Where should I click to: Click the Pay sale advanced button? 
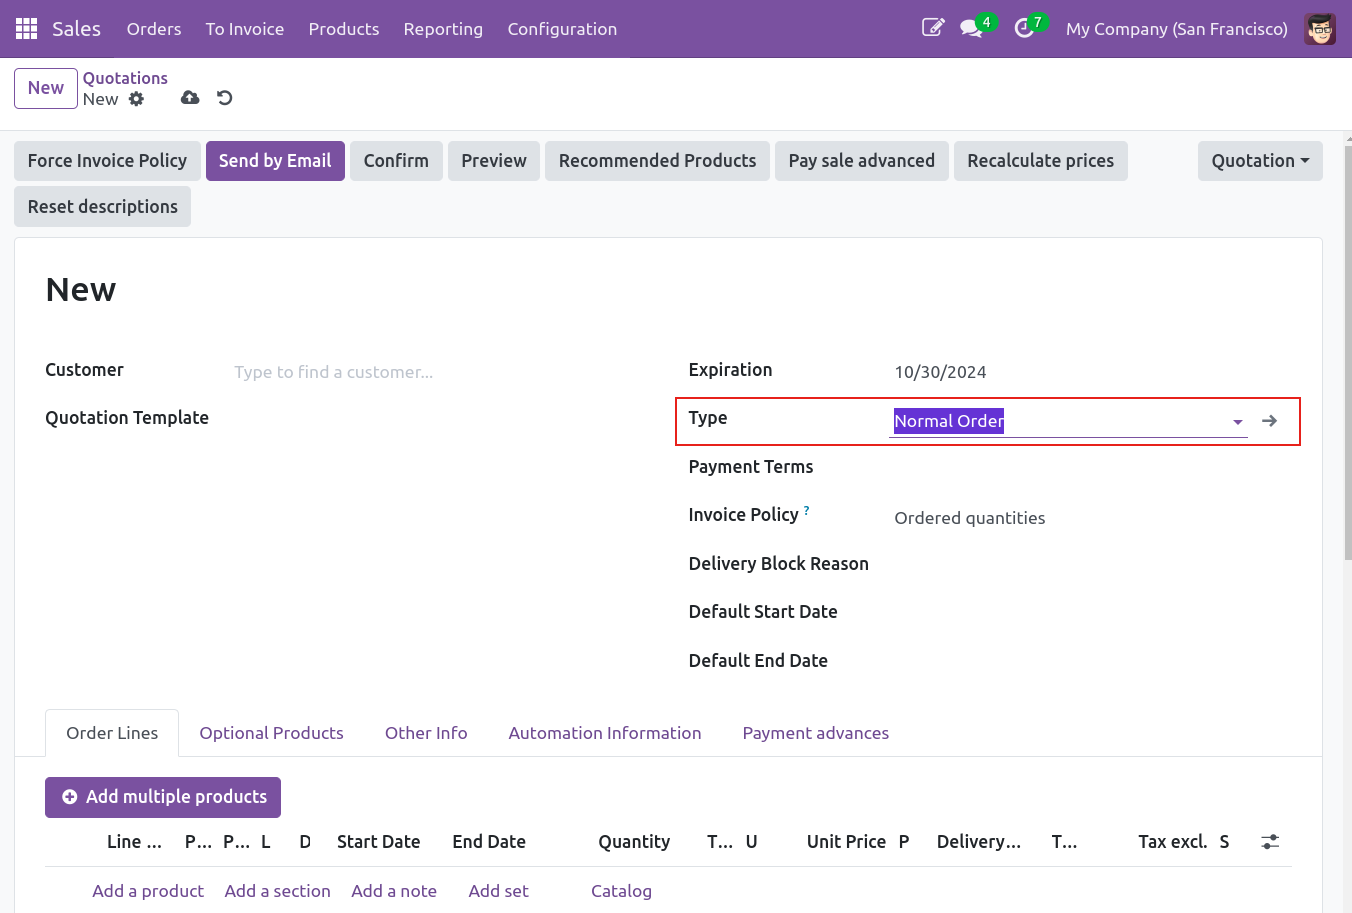[862, 161]
